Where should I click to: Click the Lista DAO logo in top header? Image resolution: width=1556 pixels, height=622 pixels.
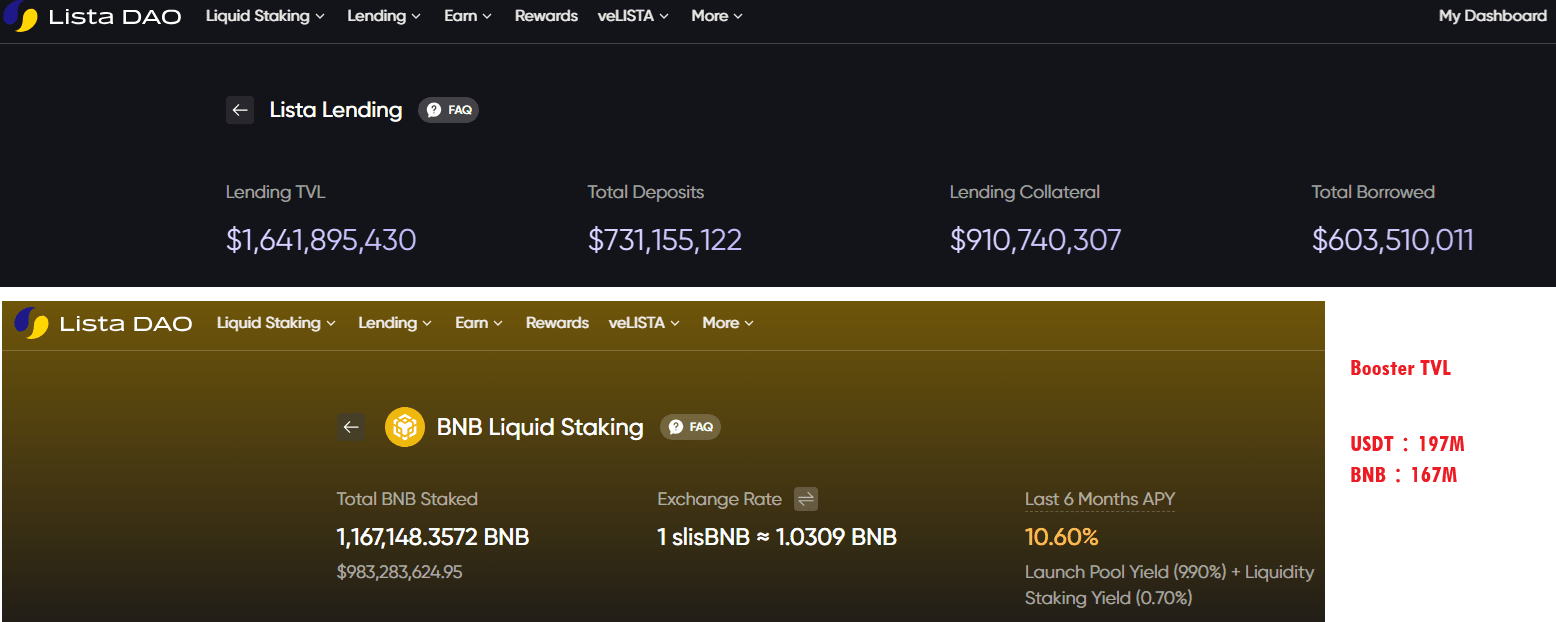tap(92, 17)
